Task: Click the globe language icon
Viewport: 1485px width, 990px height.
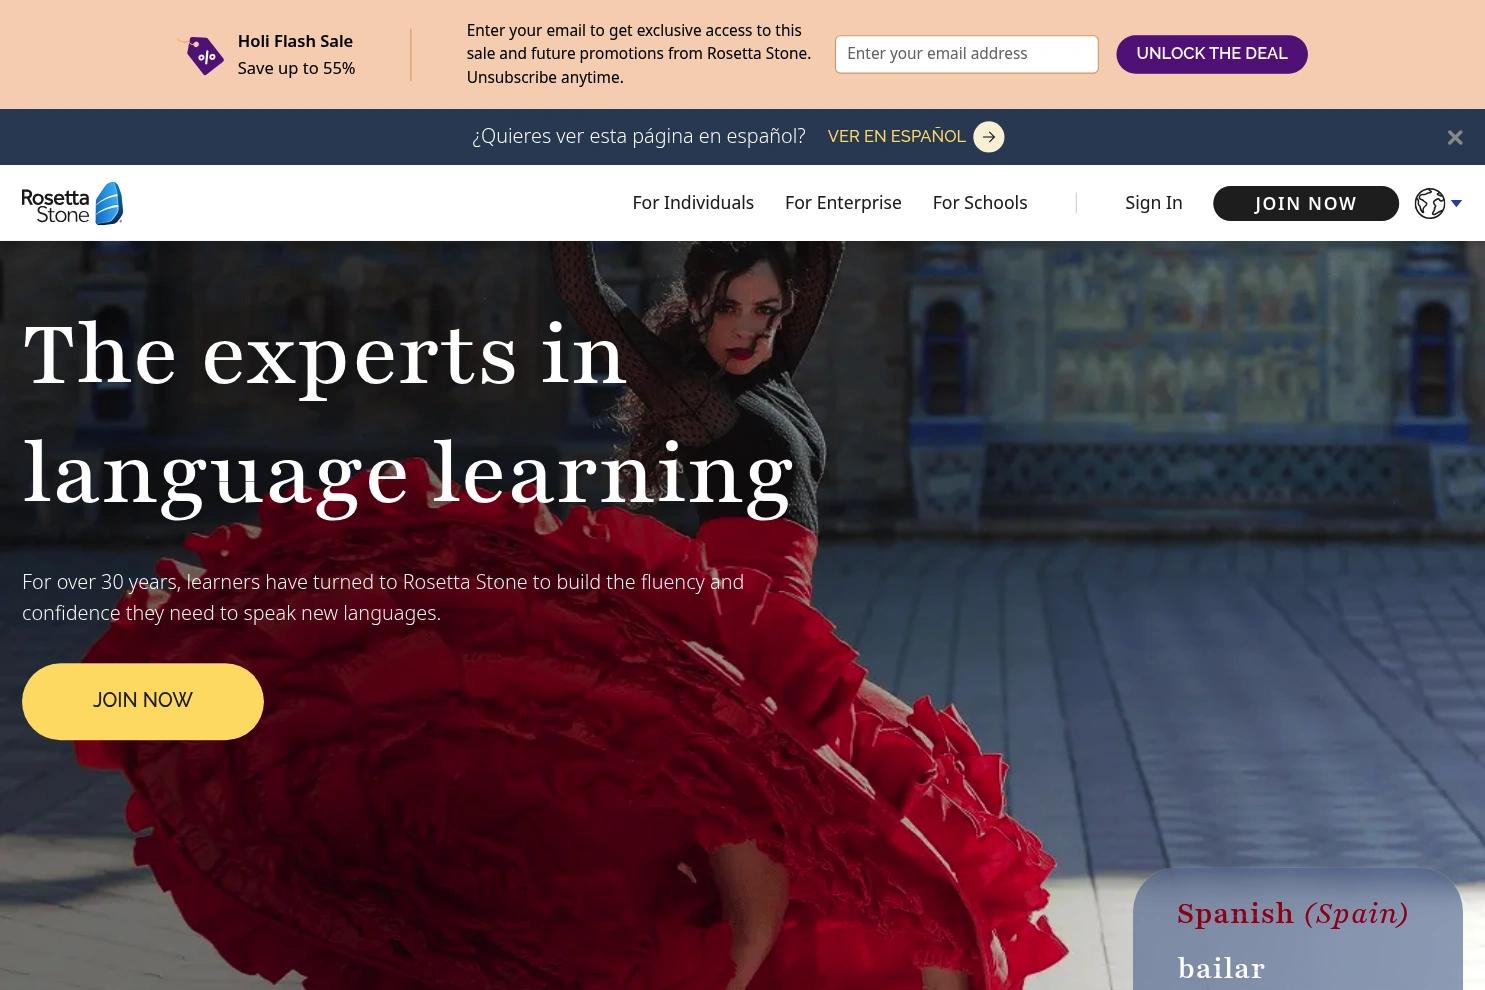Action: coord(1430,203)
